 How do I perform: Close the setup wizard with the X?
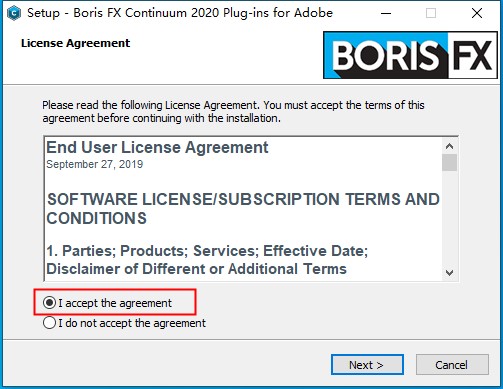(477, 13)
